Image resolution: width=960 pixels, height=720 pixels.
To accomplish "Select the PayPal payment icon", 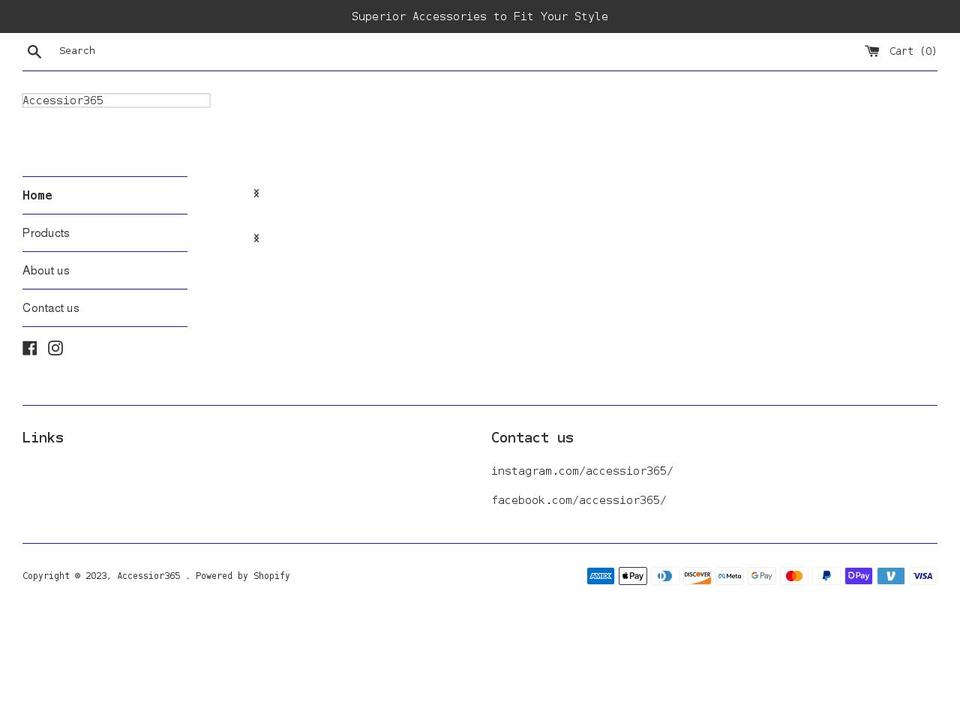I will [x=826, y=575].
